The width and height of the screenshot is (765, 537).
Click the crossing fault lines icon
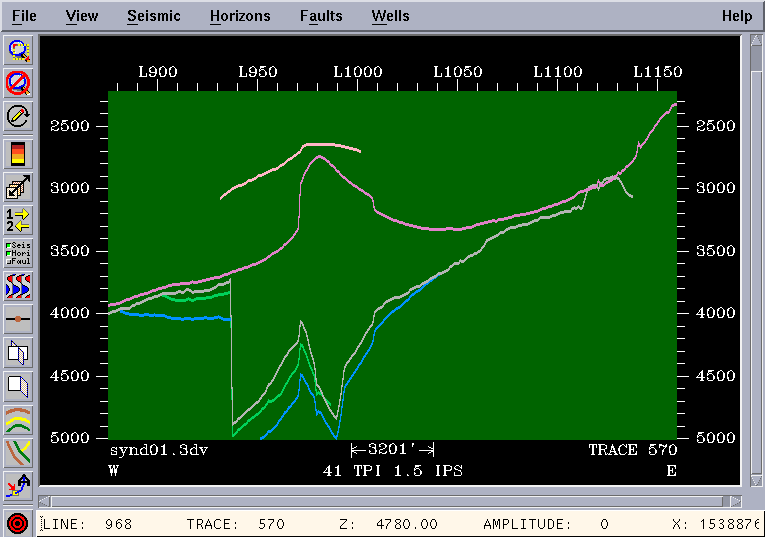point(19,453)
